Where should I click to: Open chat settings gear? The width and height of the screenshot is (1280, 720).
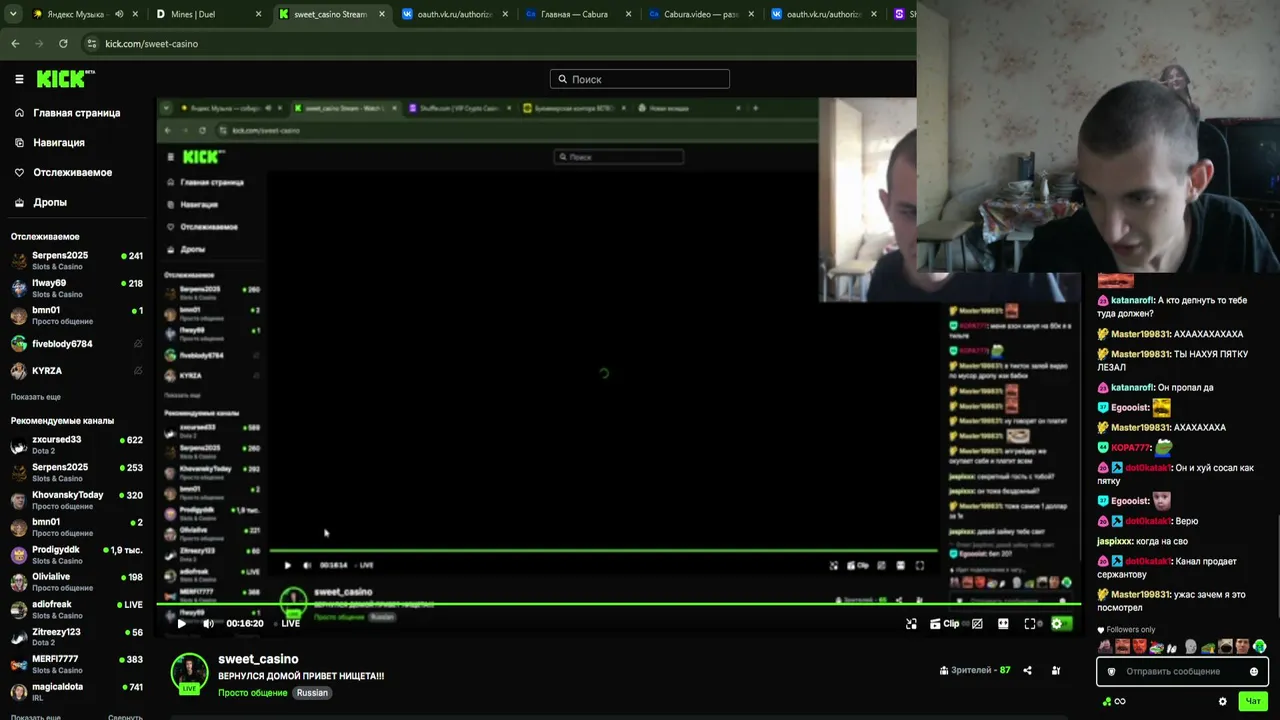pos(1222,701)
